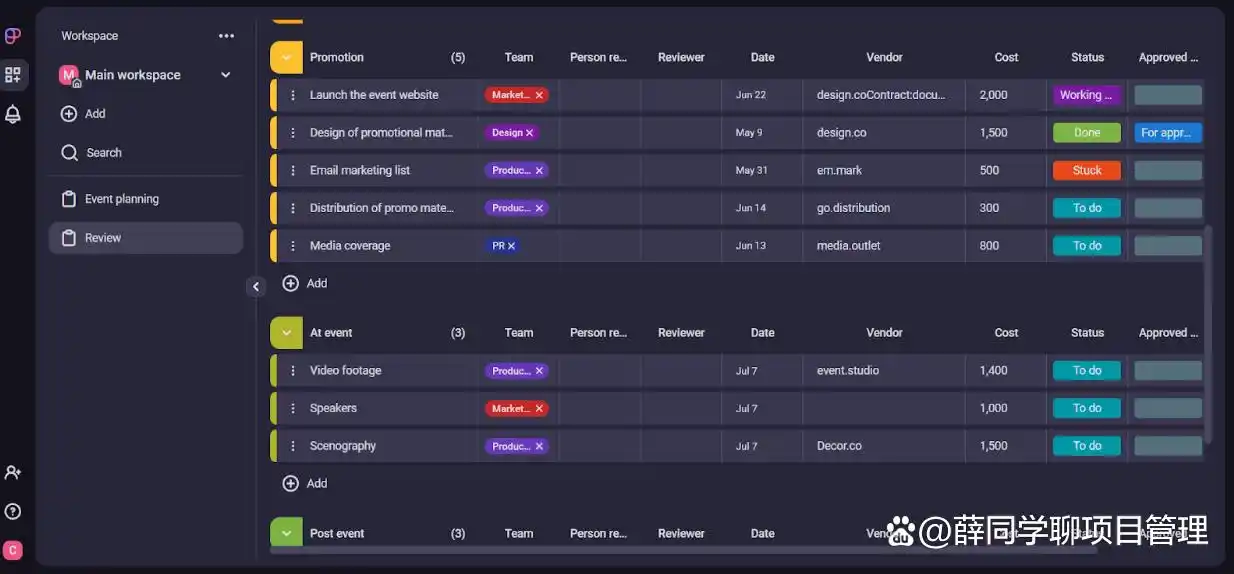Click Search in the sidebar

(x=103, y=153)
